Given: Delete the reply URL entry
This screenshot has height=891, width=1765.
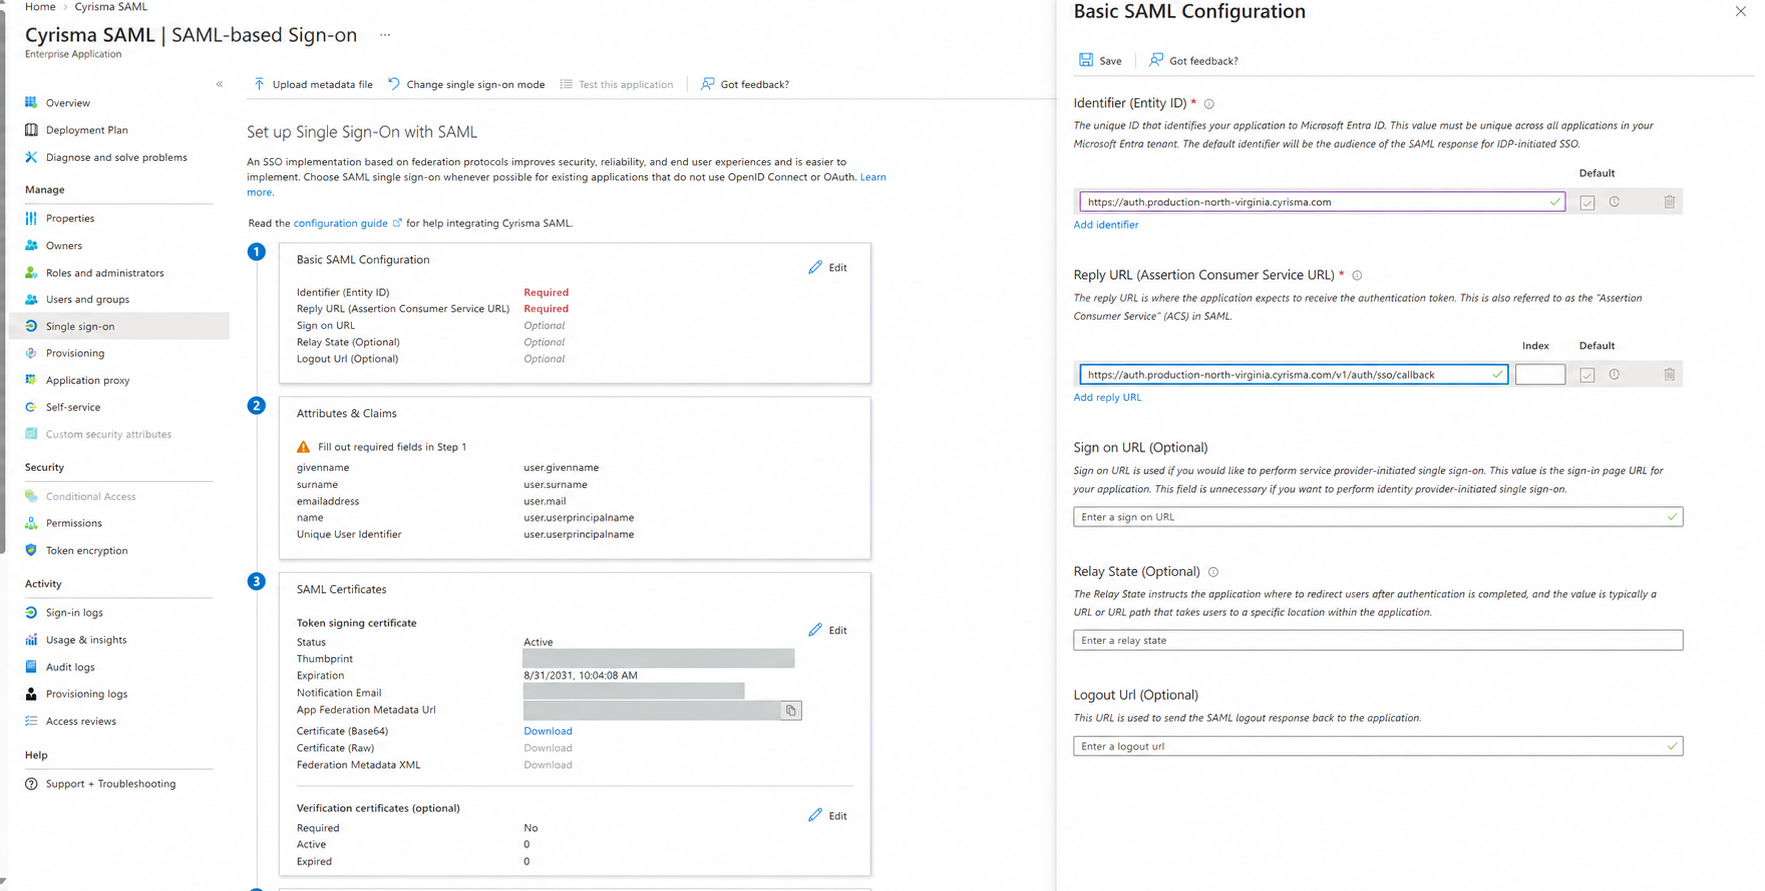Looking at the screenshot, I should [x=1669, y=375].
